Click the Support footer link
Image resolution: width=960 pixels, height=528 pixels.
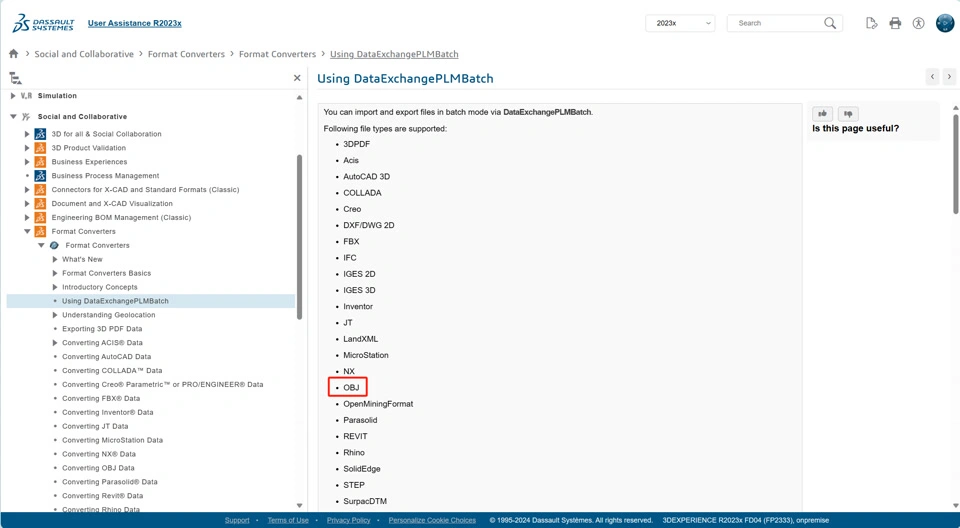pyautogui.click(x=237, y=520)
